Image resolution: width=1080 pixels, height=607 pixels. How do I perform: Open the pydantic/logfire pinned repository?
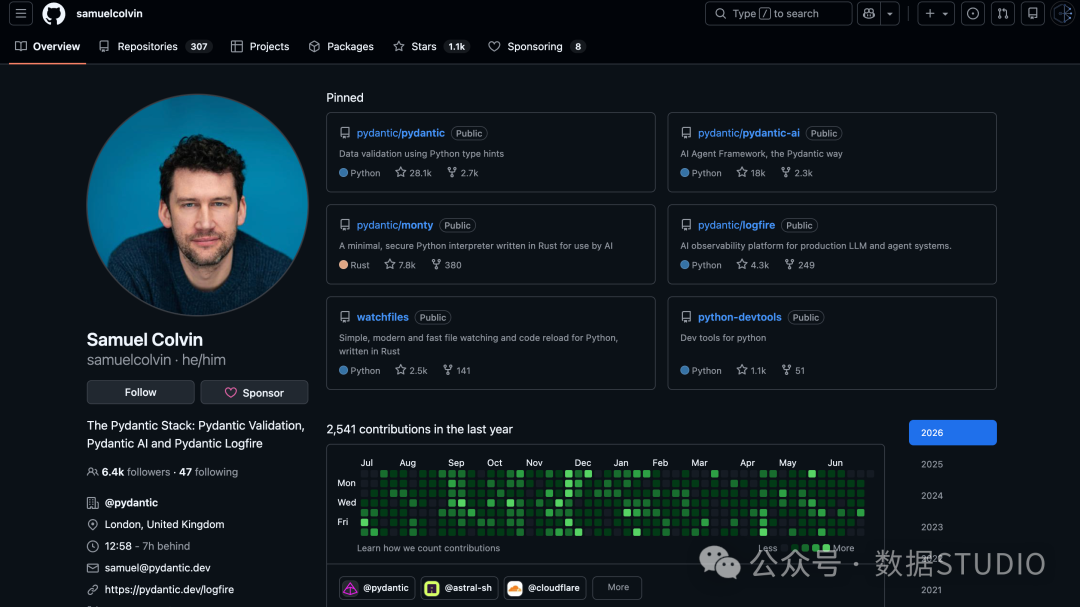736,225
